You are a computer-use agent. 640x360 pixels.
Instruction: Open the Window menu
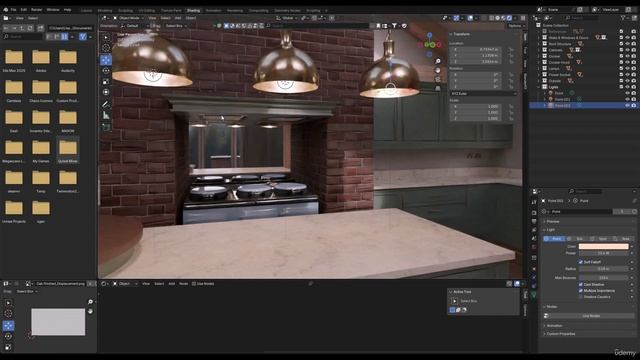click(x=53, y=9)
